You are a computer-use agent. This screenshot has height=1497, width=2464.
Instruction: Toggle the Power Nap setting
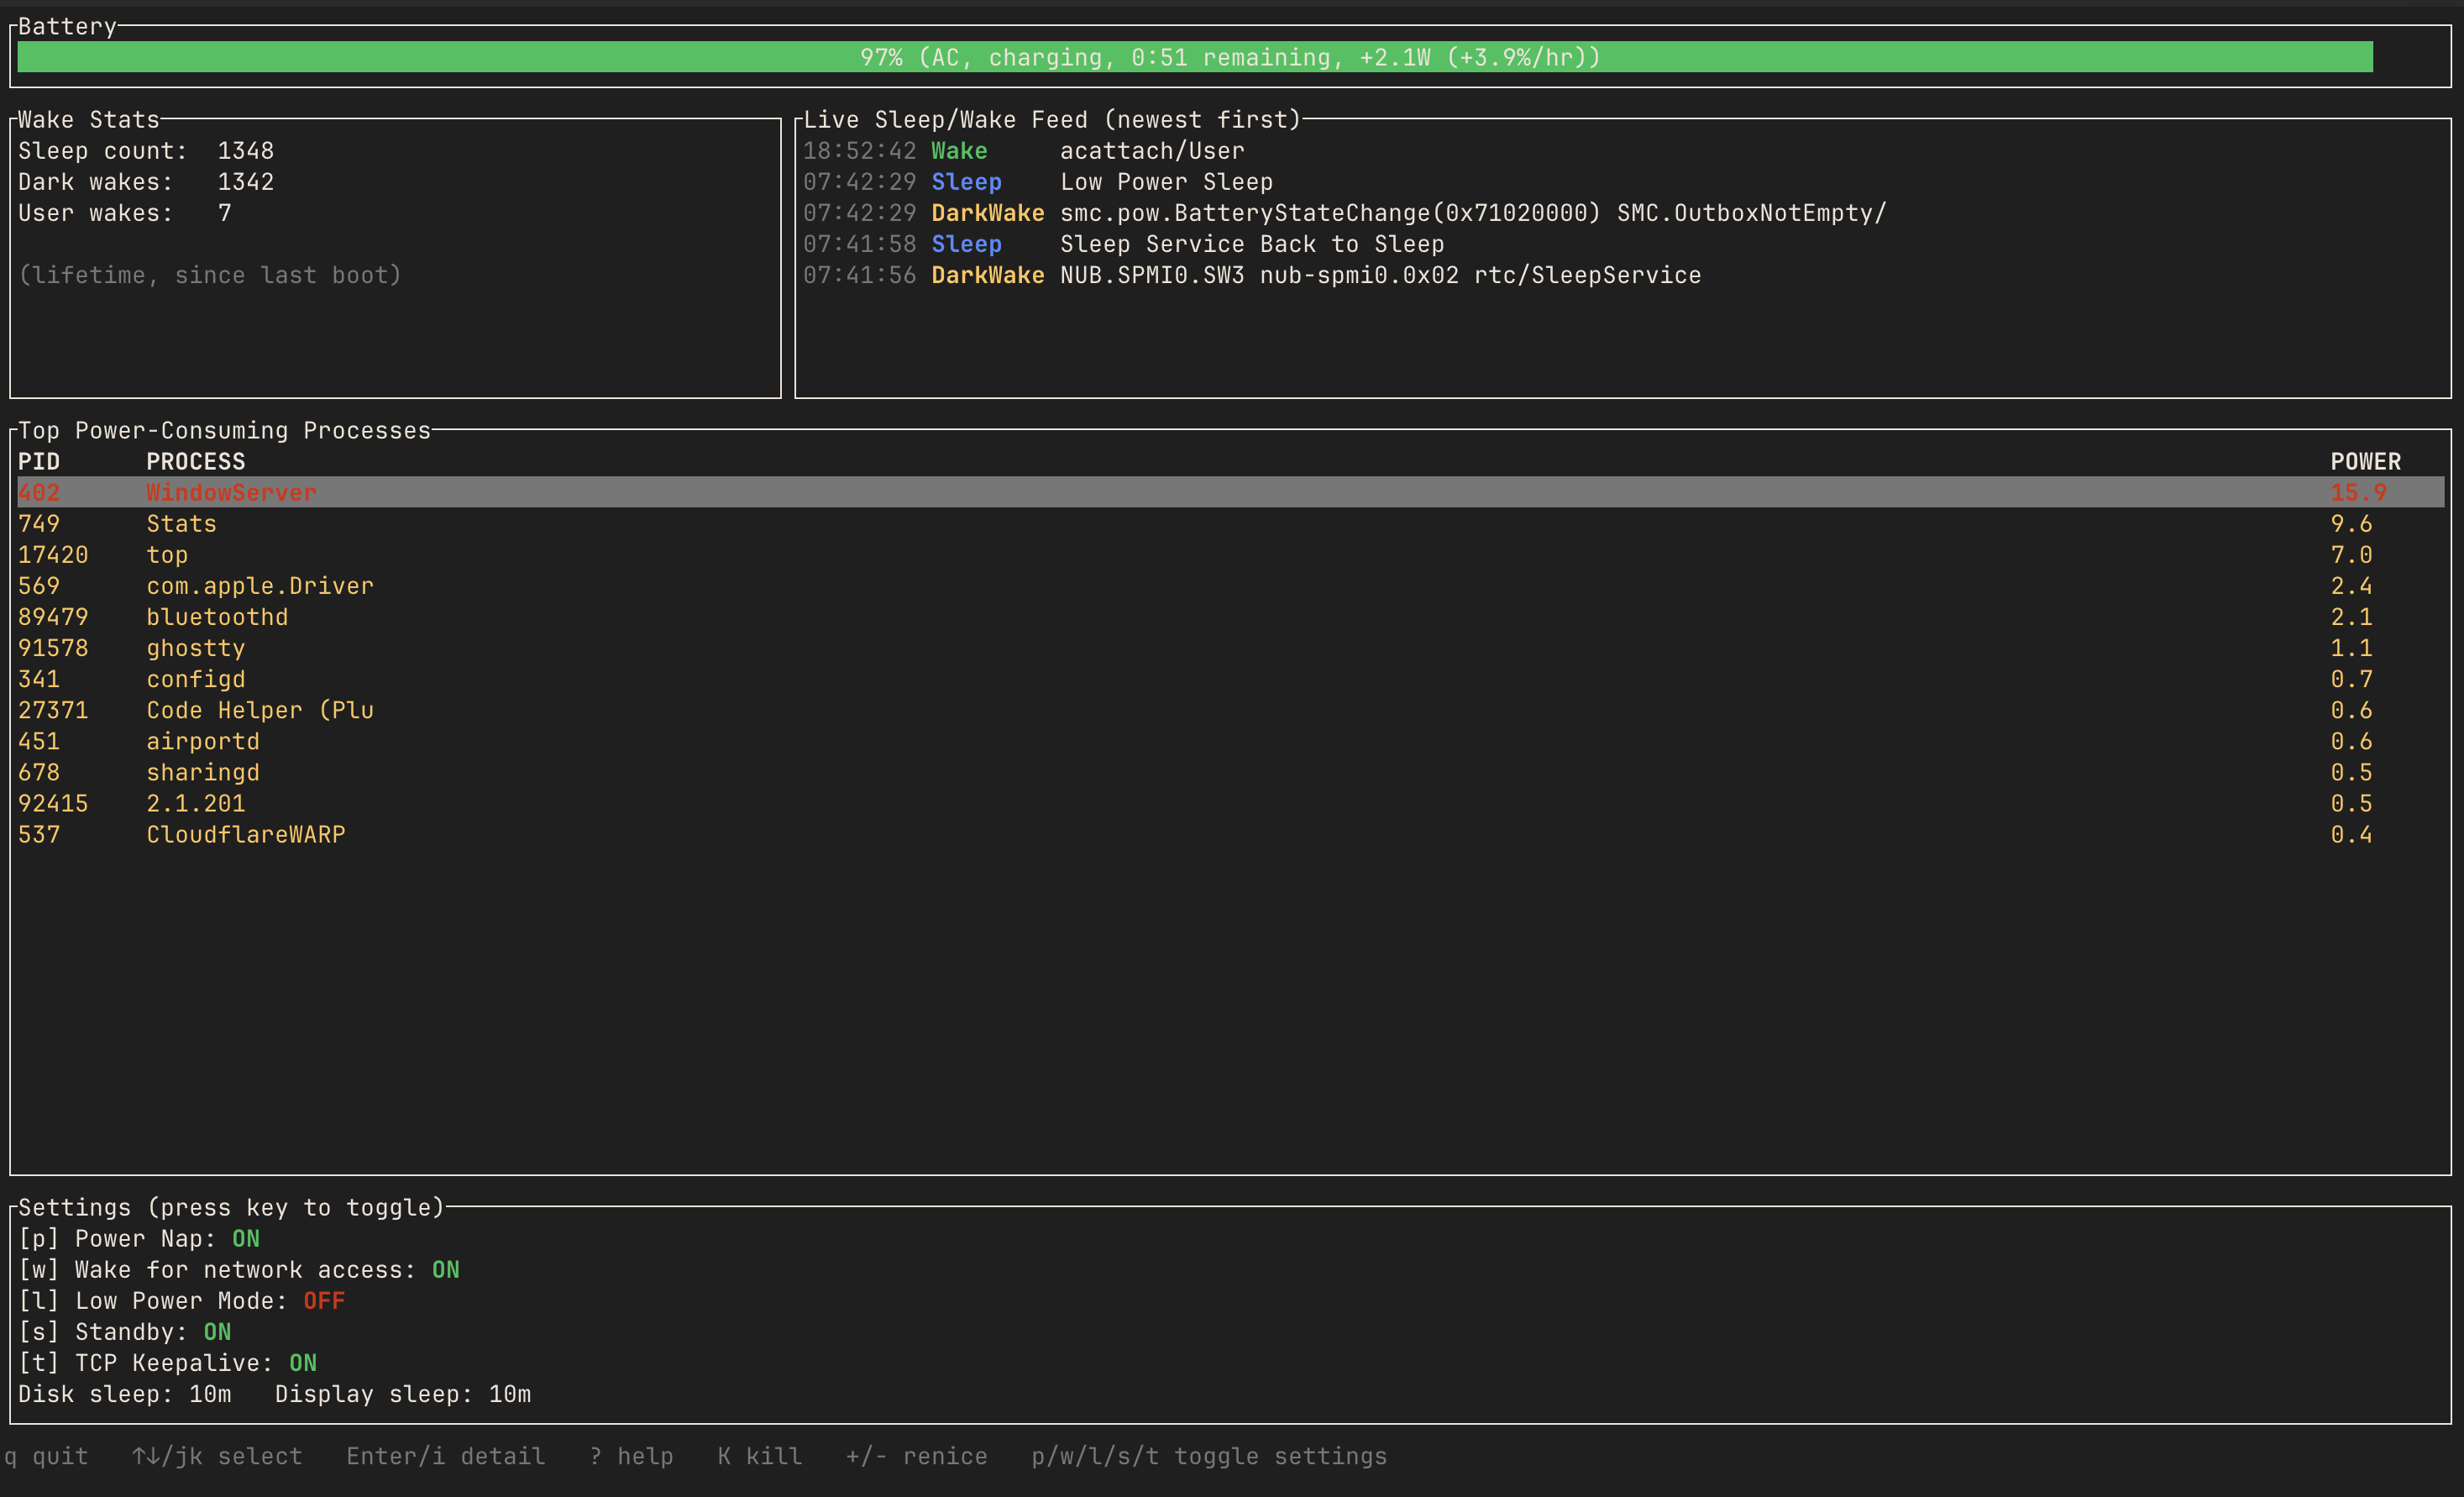pyautogui.click(x=139, y=1238)
